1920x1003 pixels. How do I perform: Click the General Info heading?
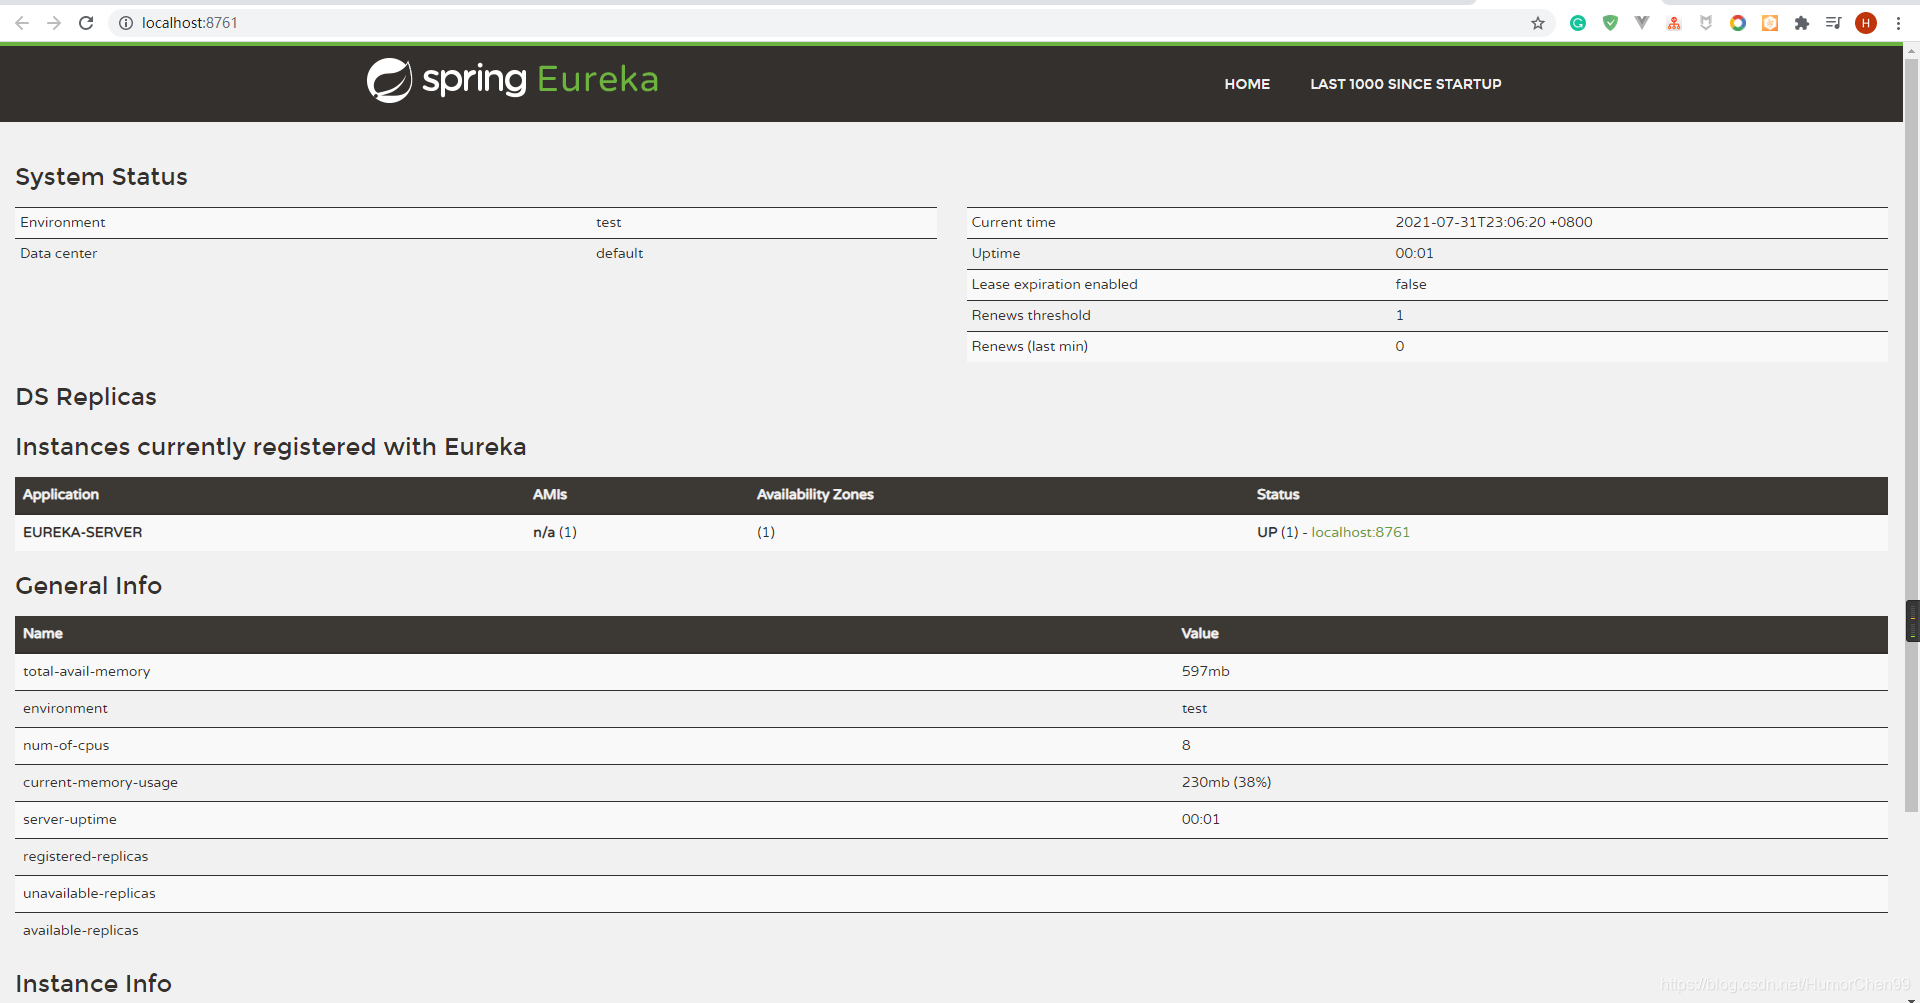(88, 585)
